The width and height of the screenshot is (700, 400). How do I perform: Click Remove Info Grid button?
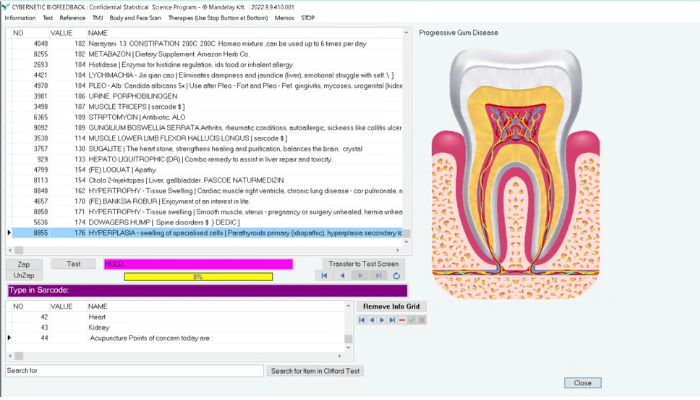pos(393,306)
